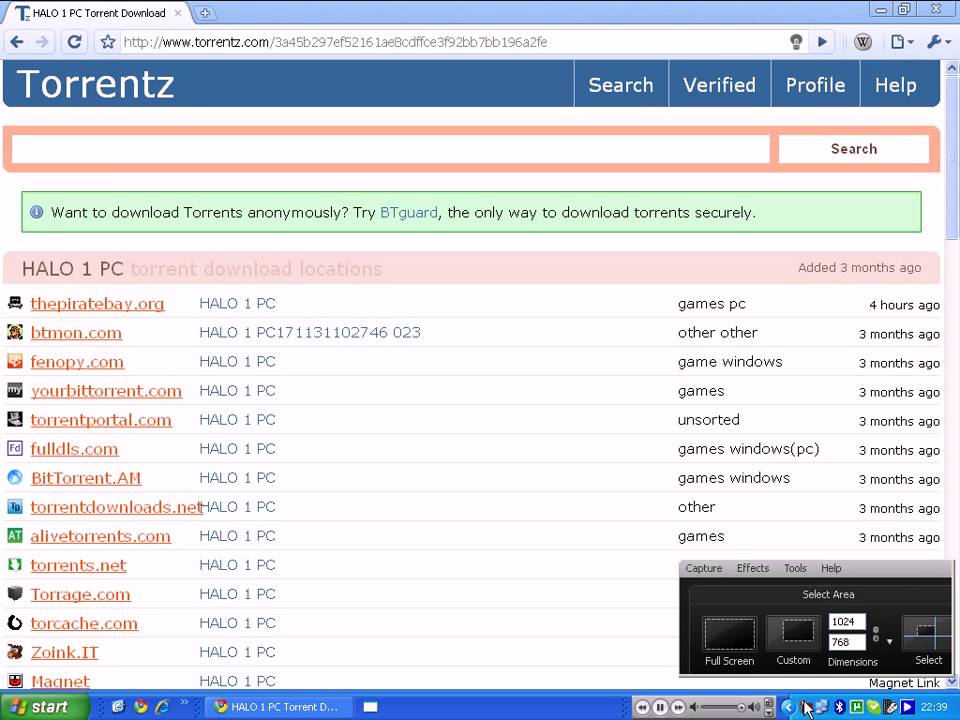The width and height of the screenshot is (960, 720).
Task: Open the Effects menu in recorder window
Action: (x=752, y=568)
